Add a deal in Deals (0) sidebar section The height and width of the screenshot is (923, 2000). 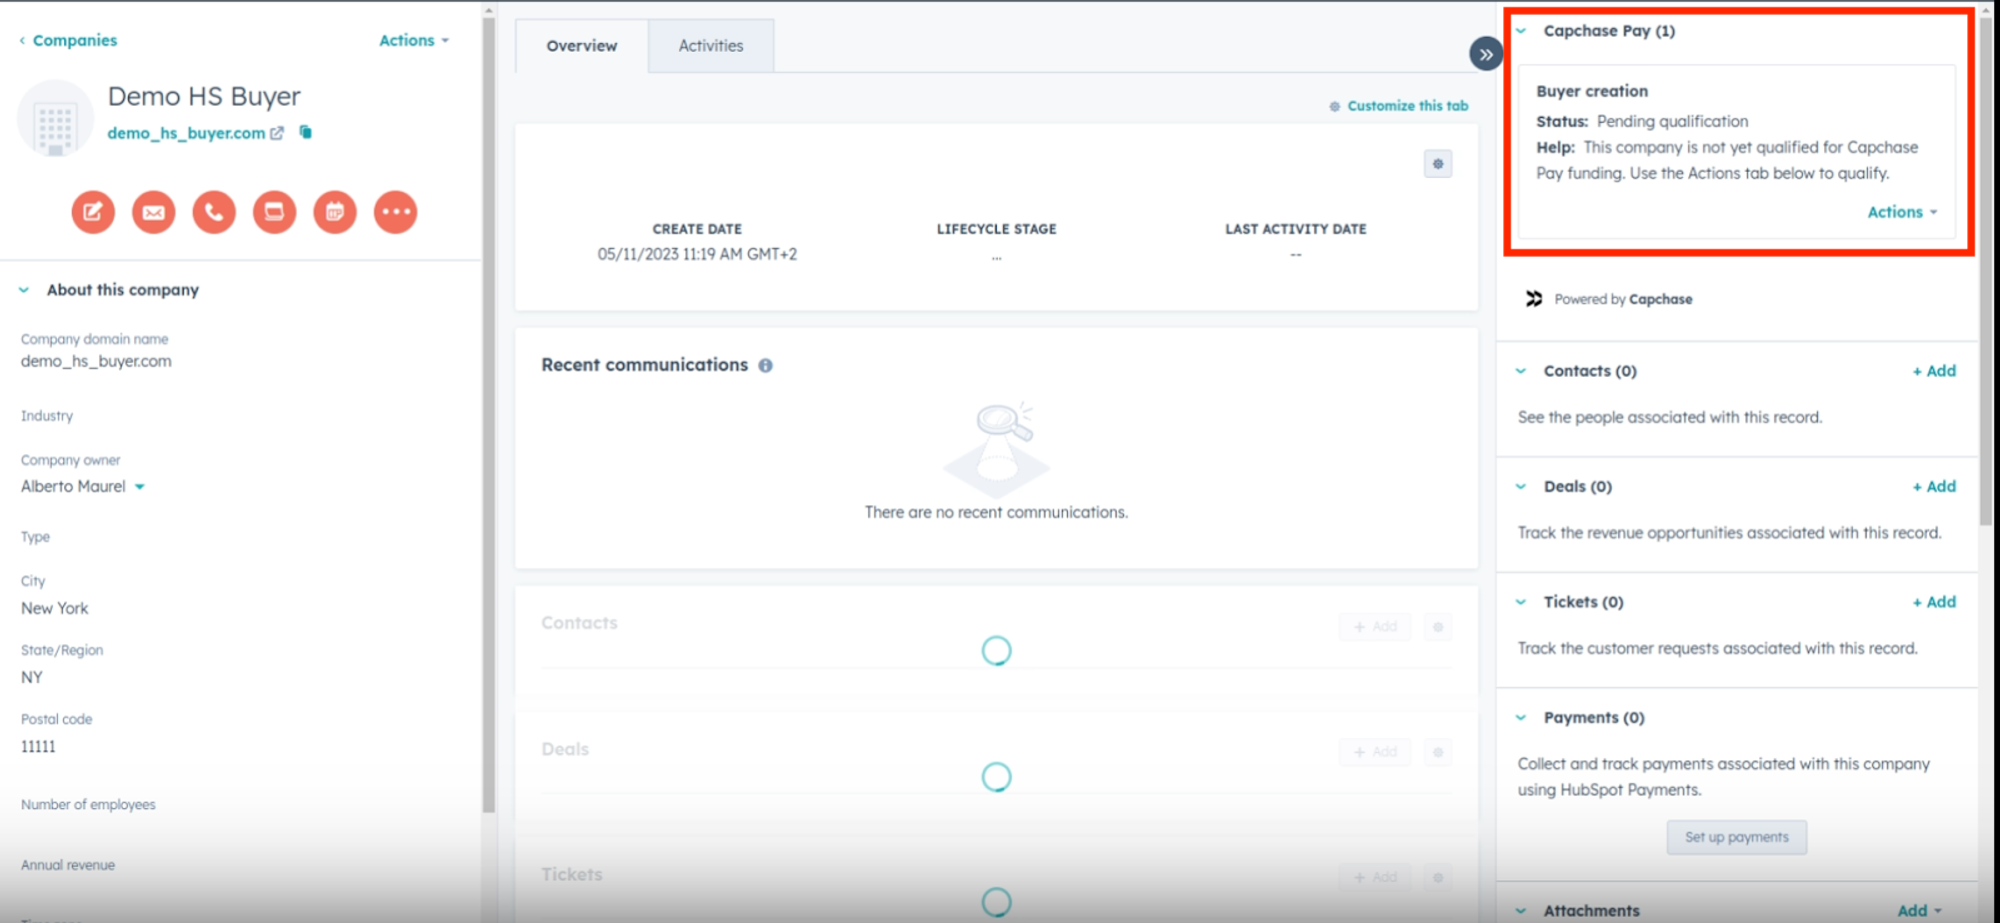1934,487
